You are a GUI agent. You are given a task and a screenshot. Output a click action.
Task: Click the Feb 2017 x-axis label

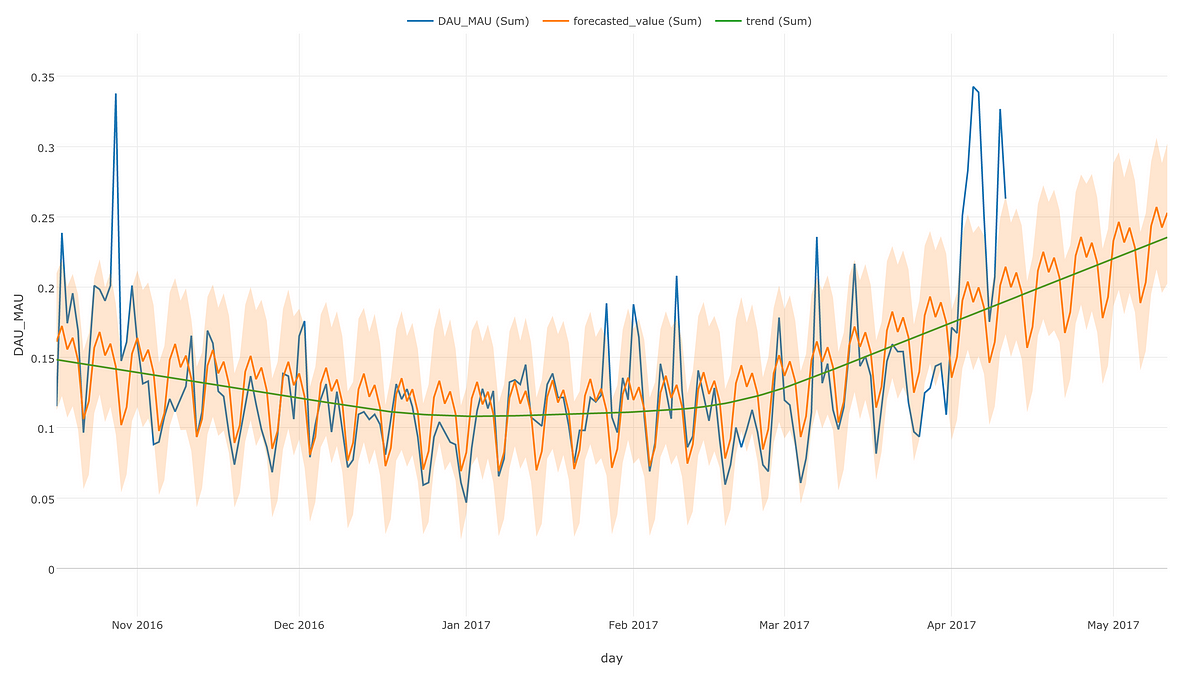633,626
